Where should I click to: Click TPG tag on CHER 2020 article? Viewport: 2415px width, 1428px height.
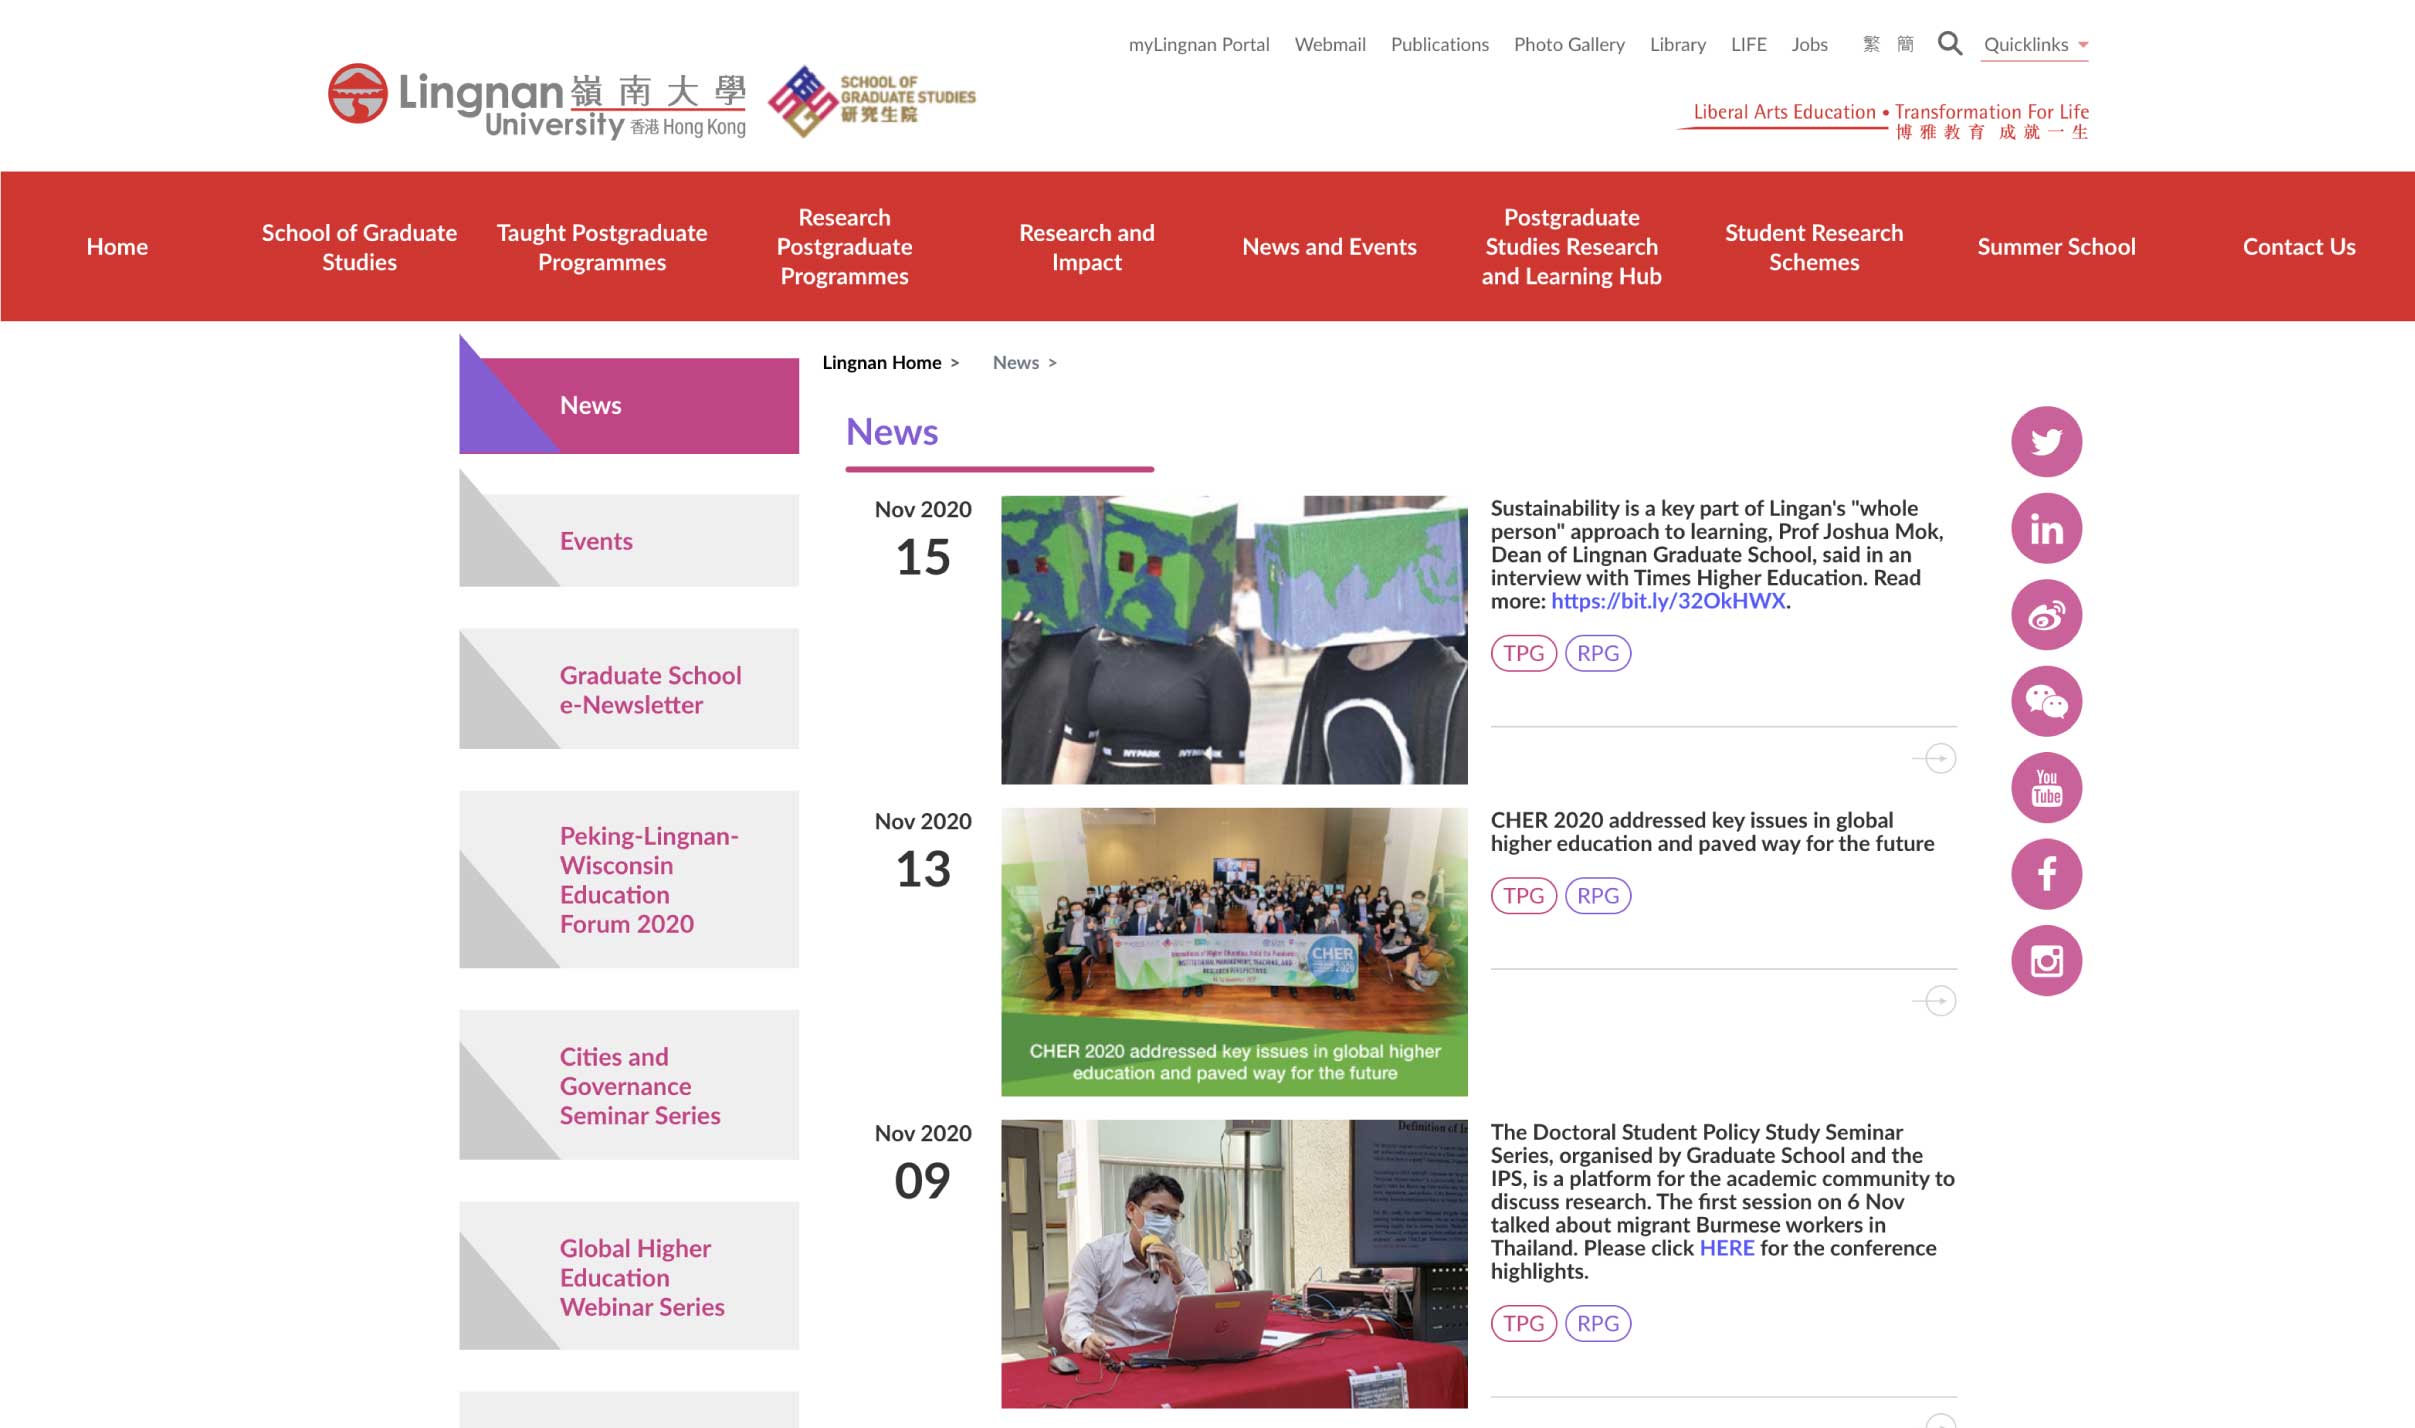tap(1523, 896)
